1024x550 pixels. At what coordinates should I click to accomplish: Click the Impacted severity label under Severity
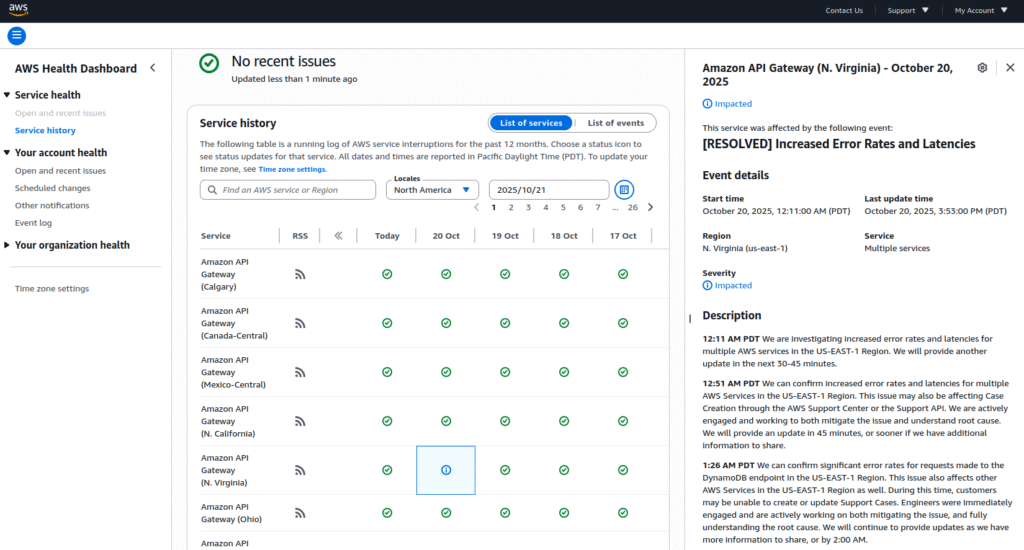tap(727, 285)
